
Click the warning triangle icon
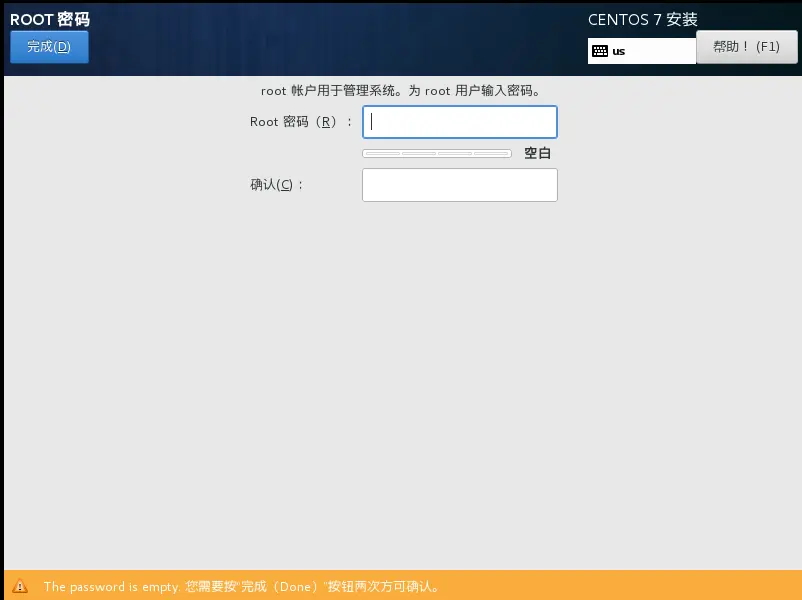pos(20,586)
